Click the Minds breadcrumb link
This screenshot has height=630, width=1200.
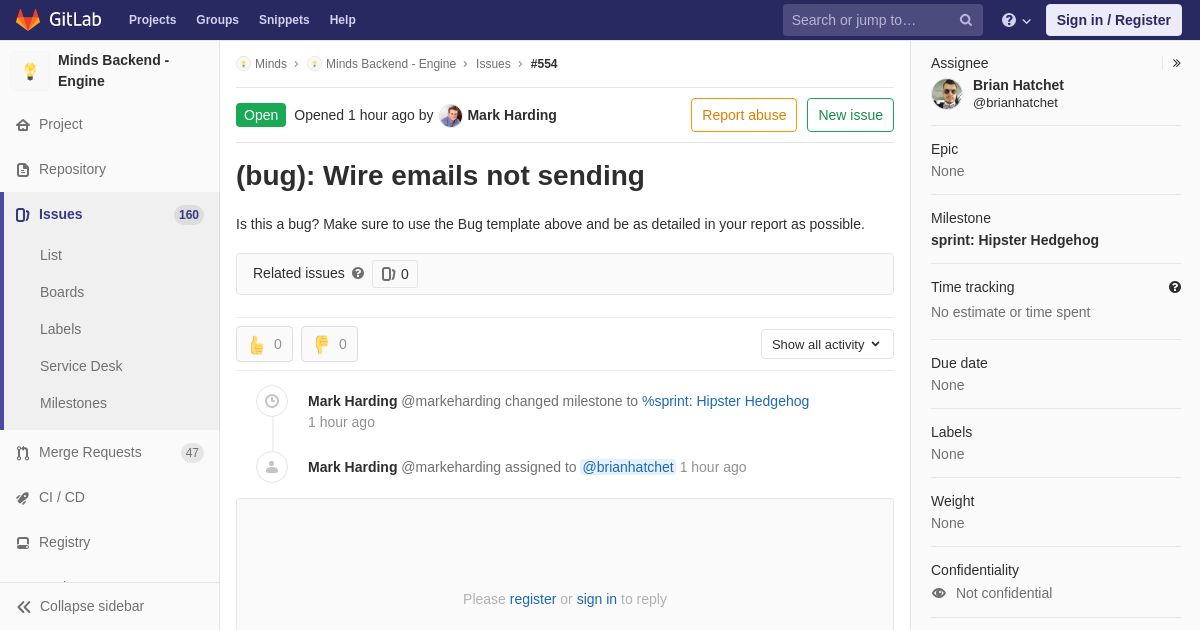pos(271,64)
